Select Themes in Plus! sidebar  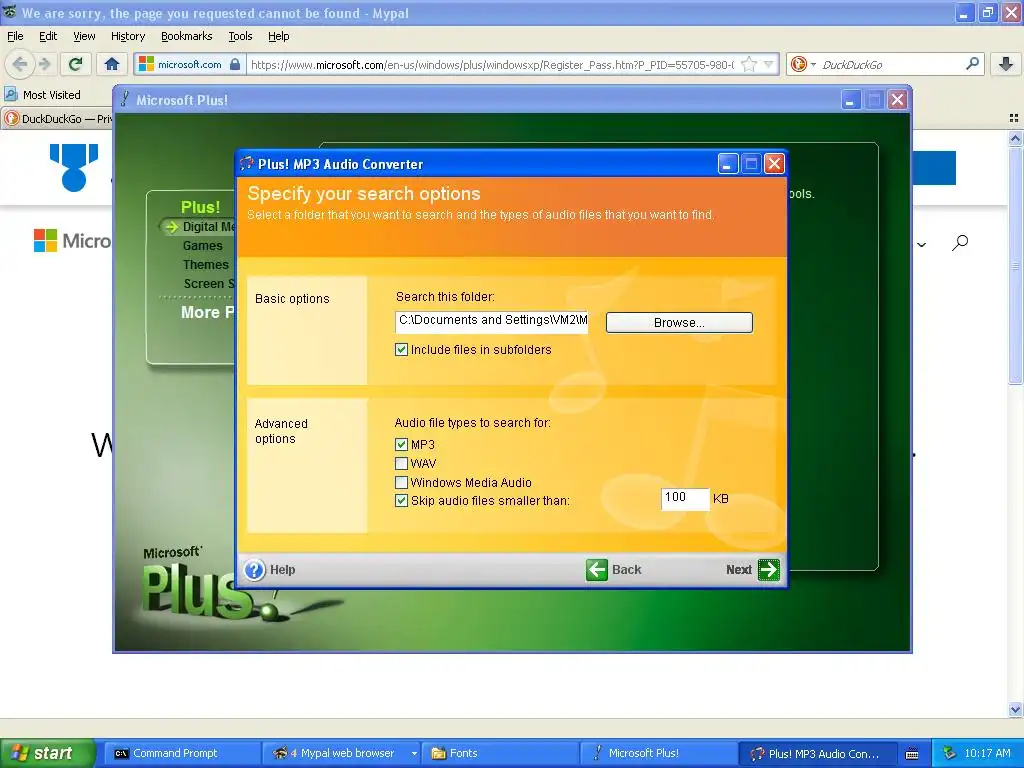[206, 264]
